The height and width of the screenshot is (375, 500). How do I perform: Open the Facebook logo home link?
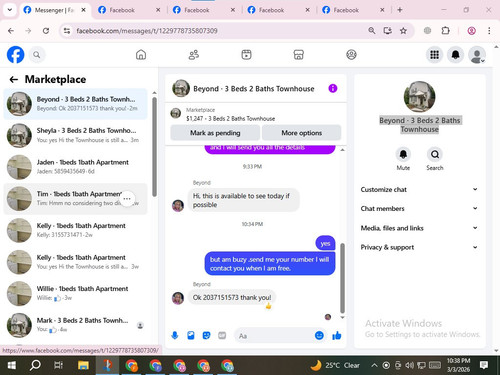coord(15,55)
